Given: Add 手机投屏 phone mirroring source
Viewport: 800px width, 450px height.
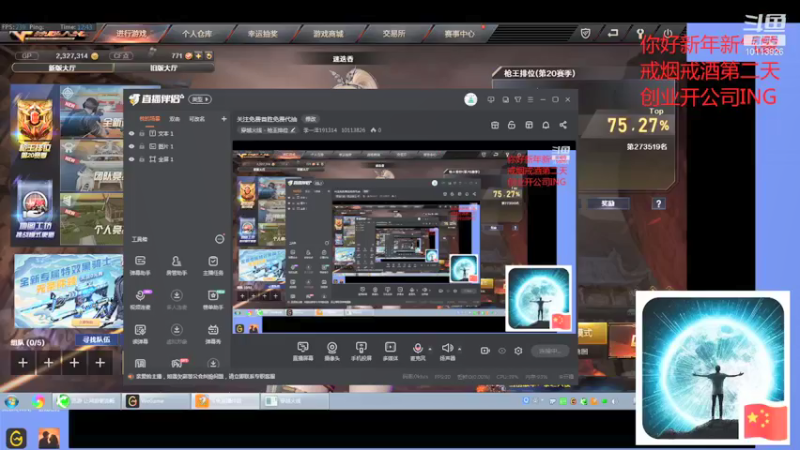Looking at the screenshot, I should pyautogui.click(x=361, y=351).
